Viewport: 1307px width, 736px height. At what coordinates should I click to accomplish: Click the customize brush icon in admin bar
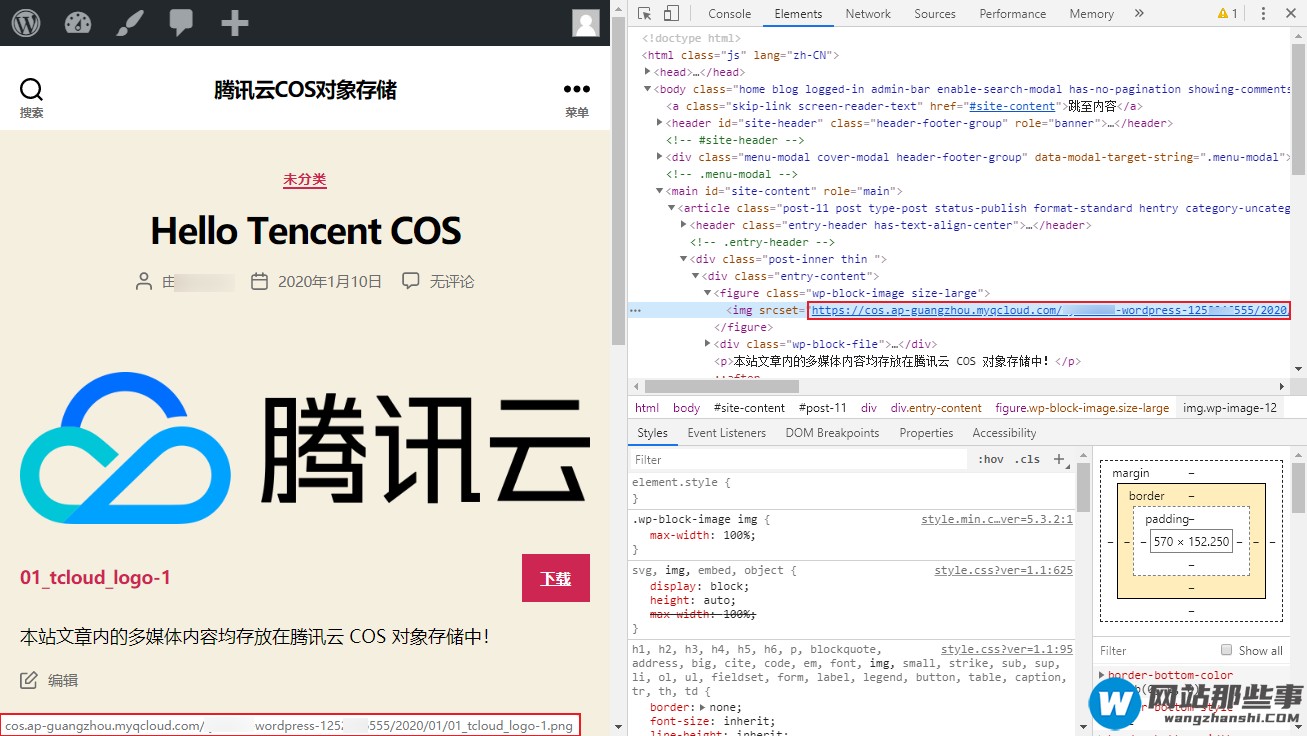(x=130, y=22)
